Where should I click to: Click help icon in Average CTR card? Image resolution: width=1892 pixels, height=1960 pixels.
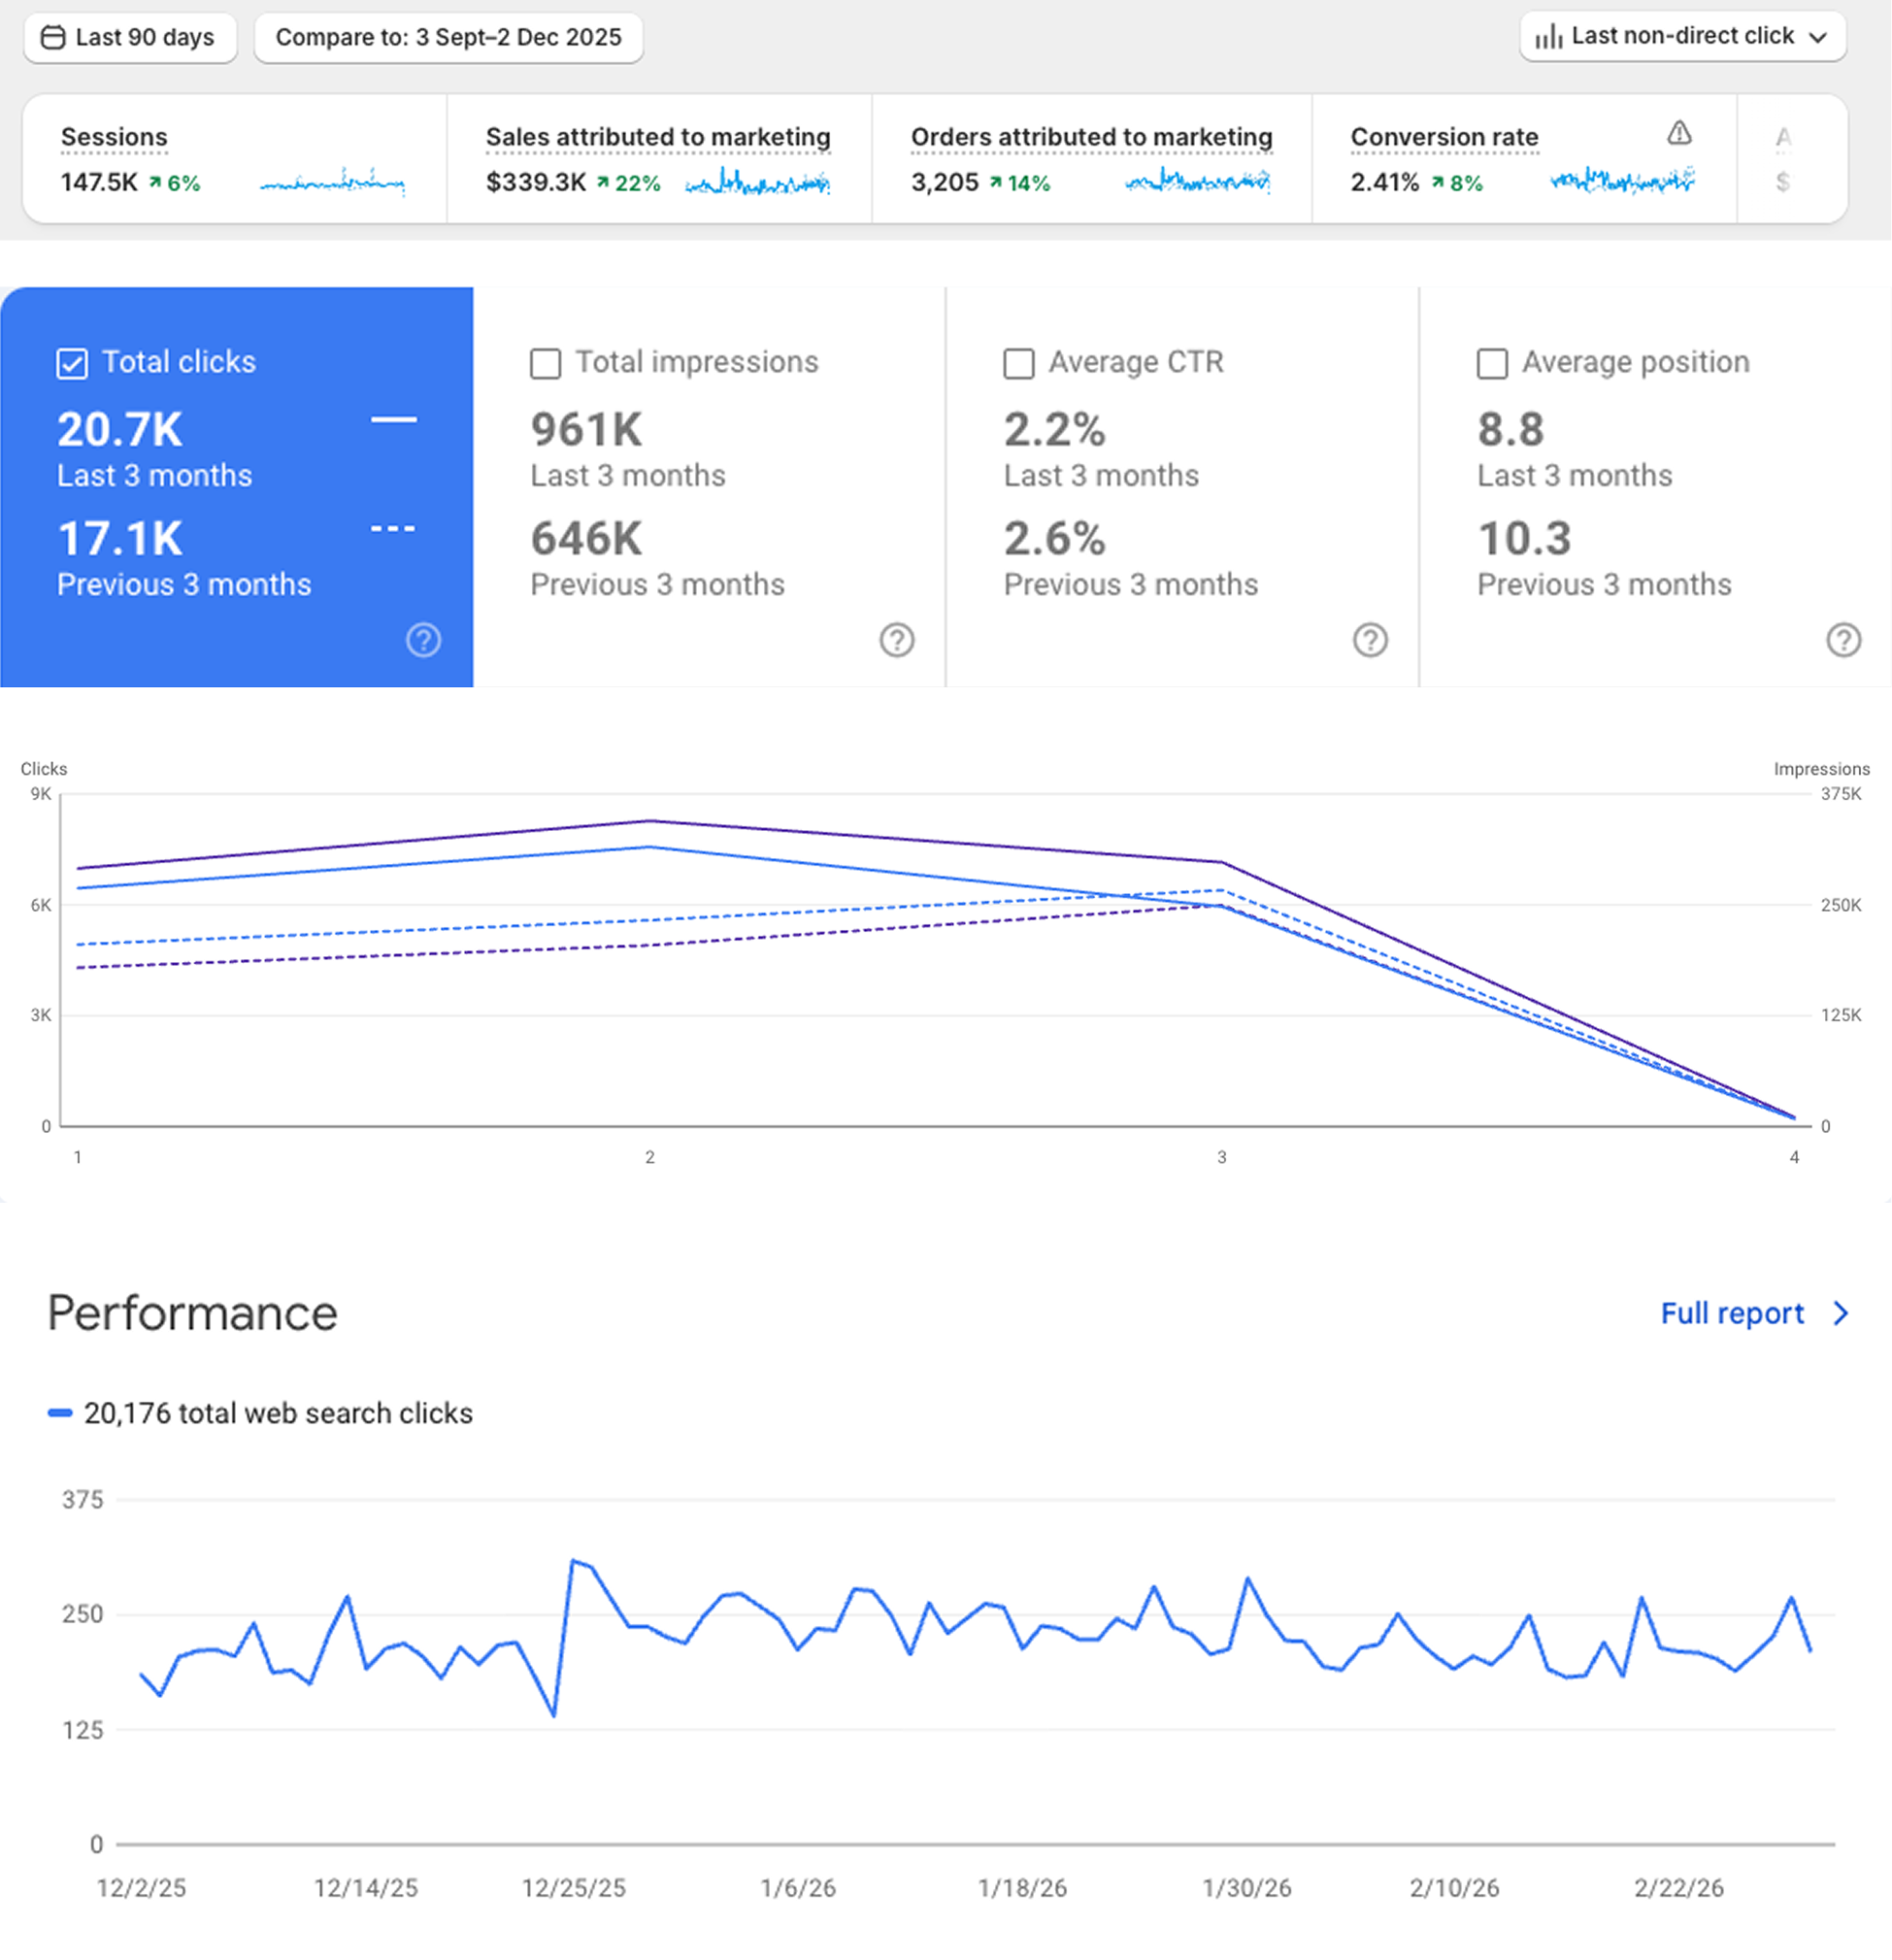(x=1369, y=640)
